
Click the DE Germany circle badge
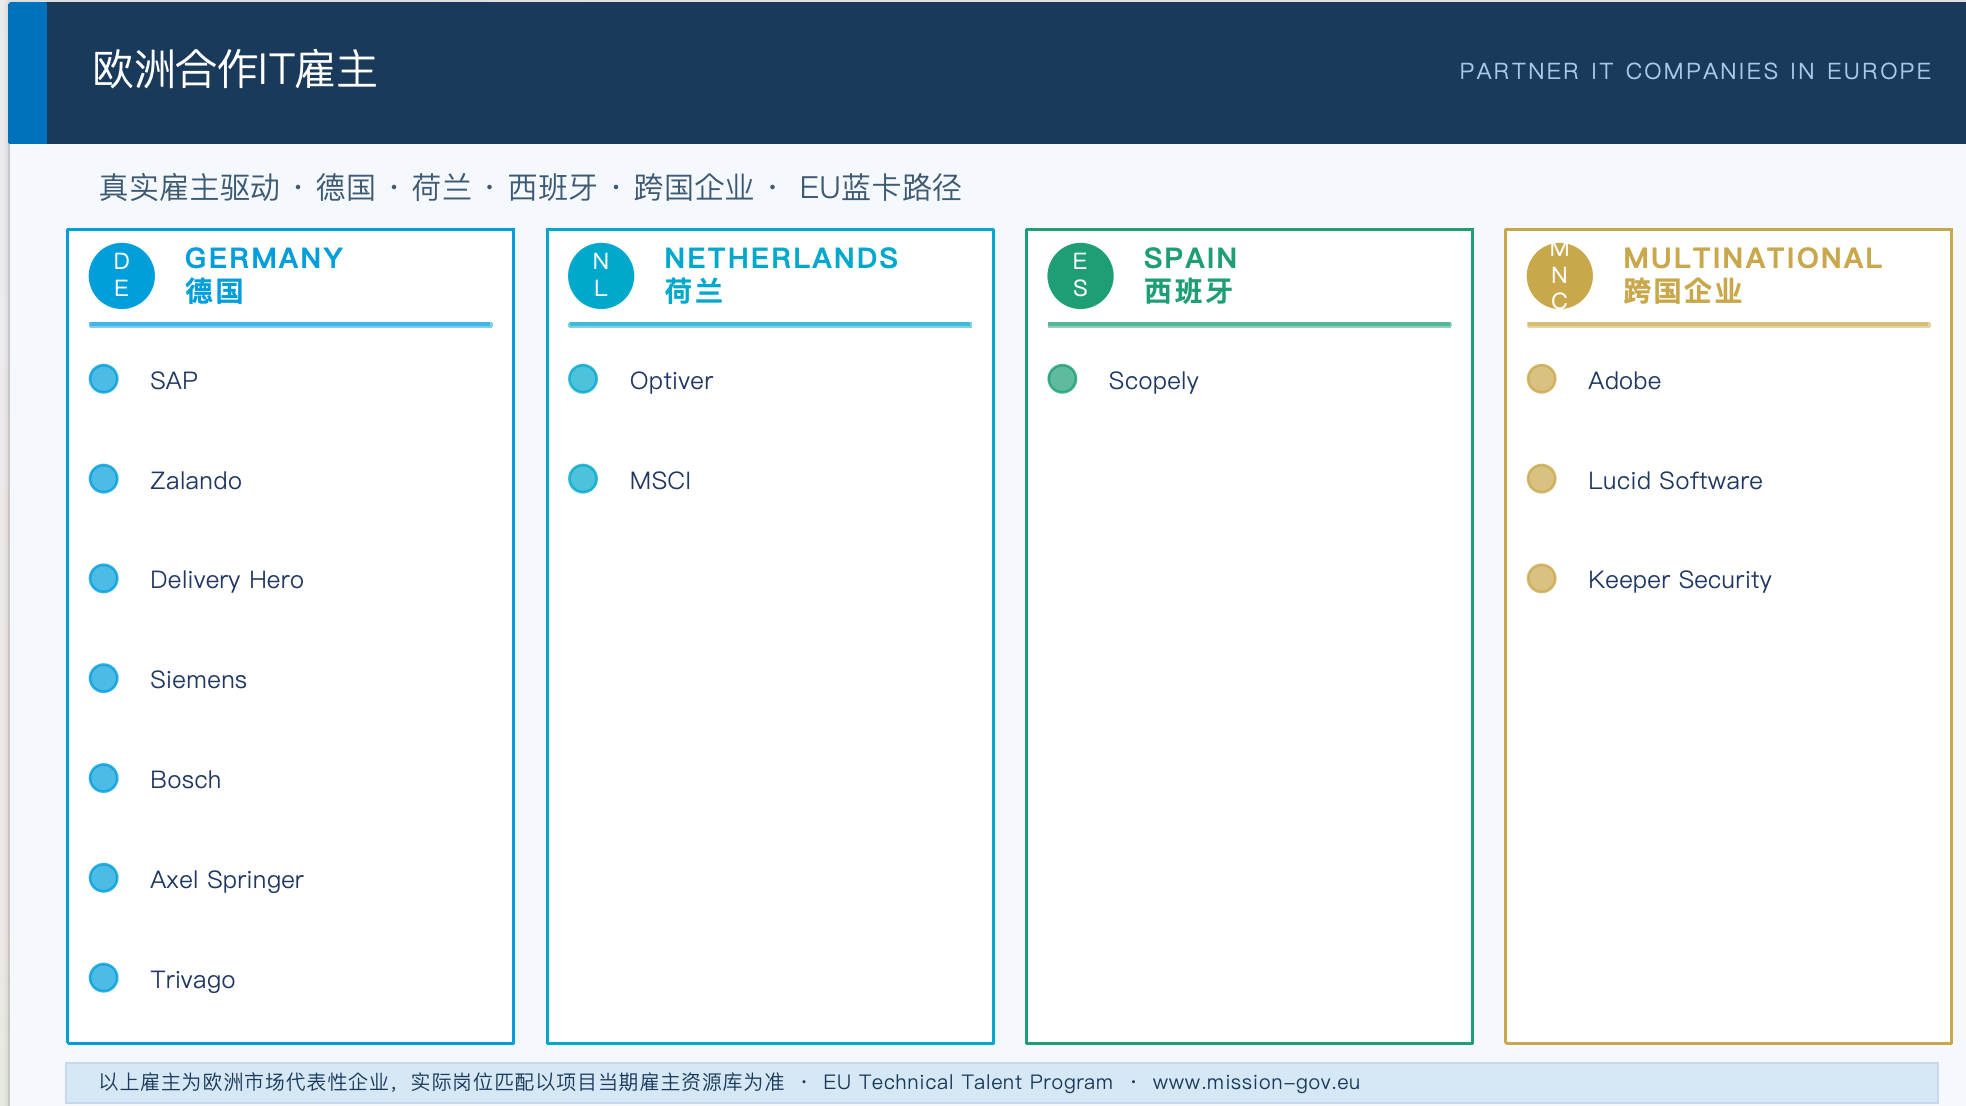[122, 276]
